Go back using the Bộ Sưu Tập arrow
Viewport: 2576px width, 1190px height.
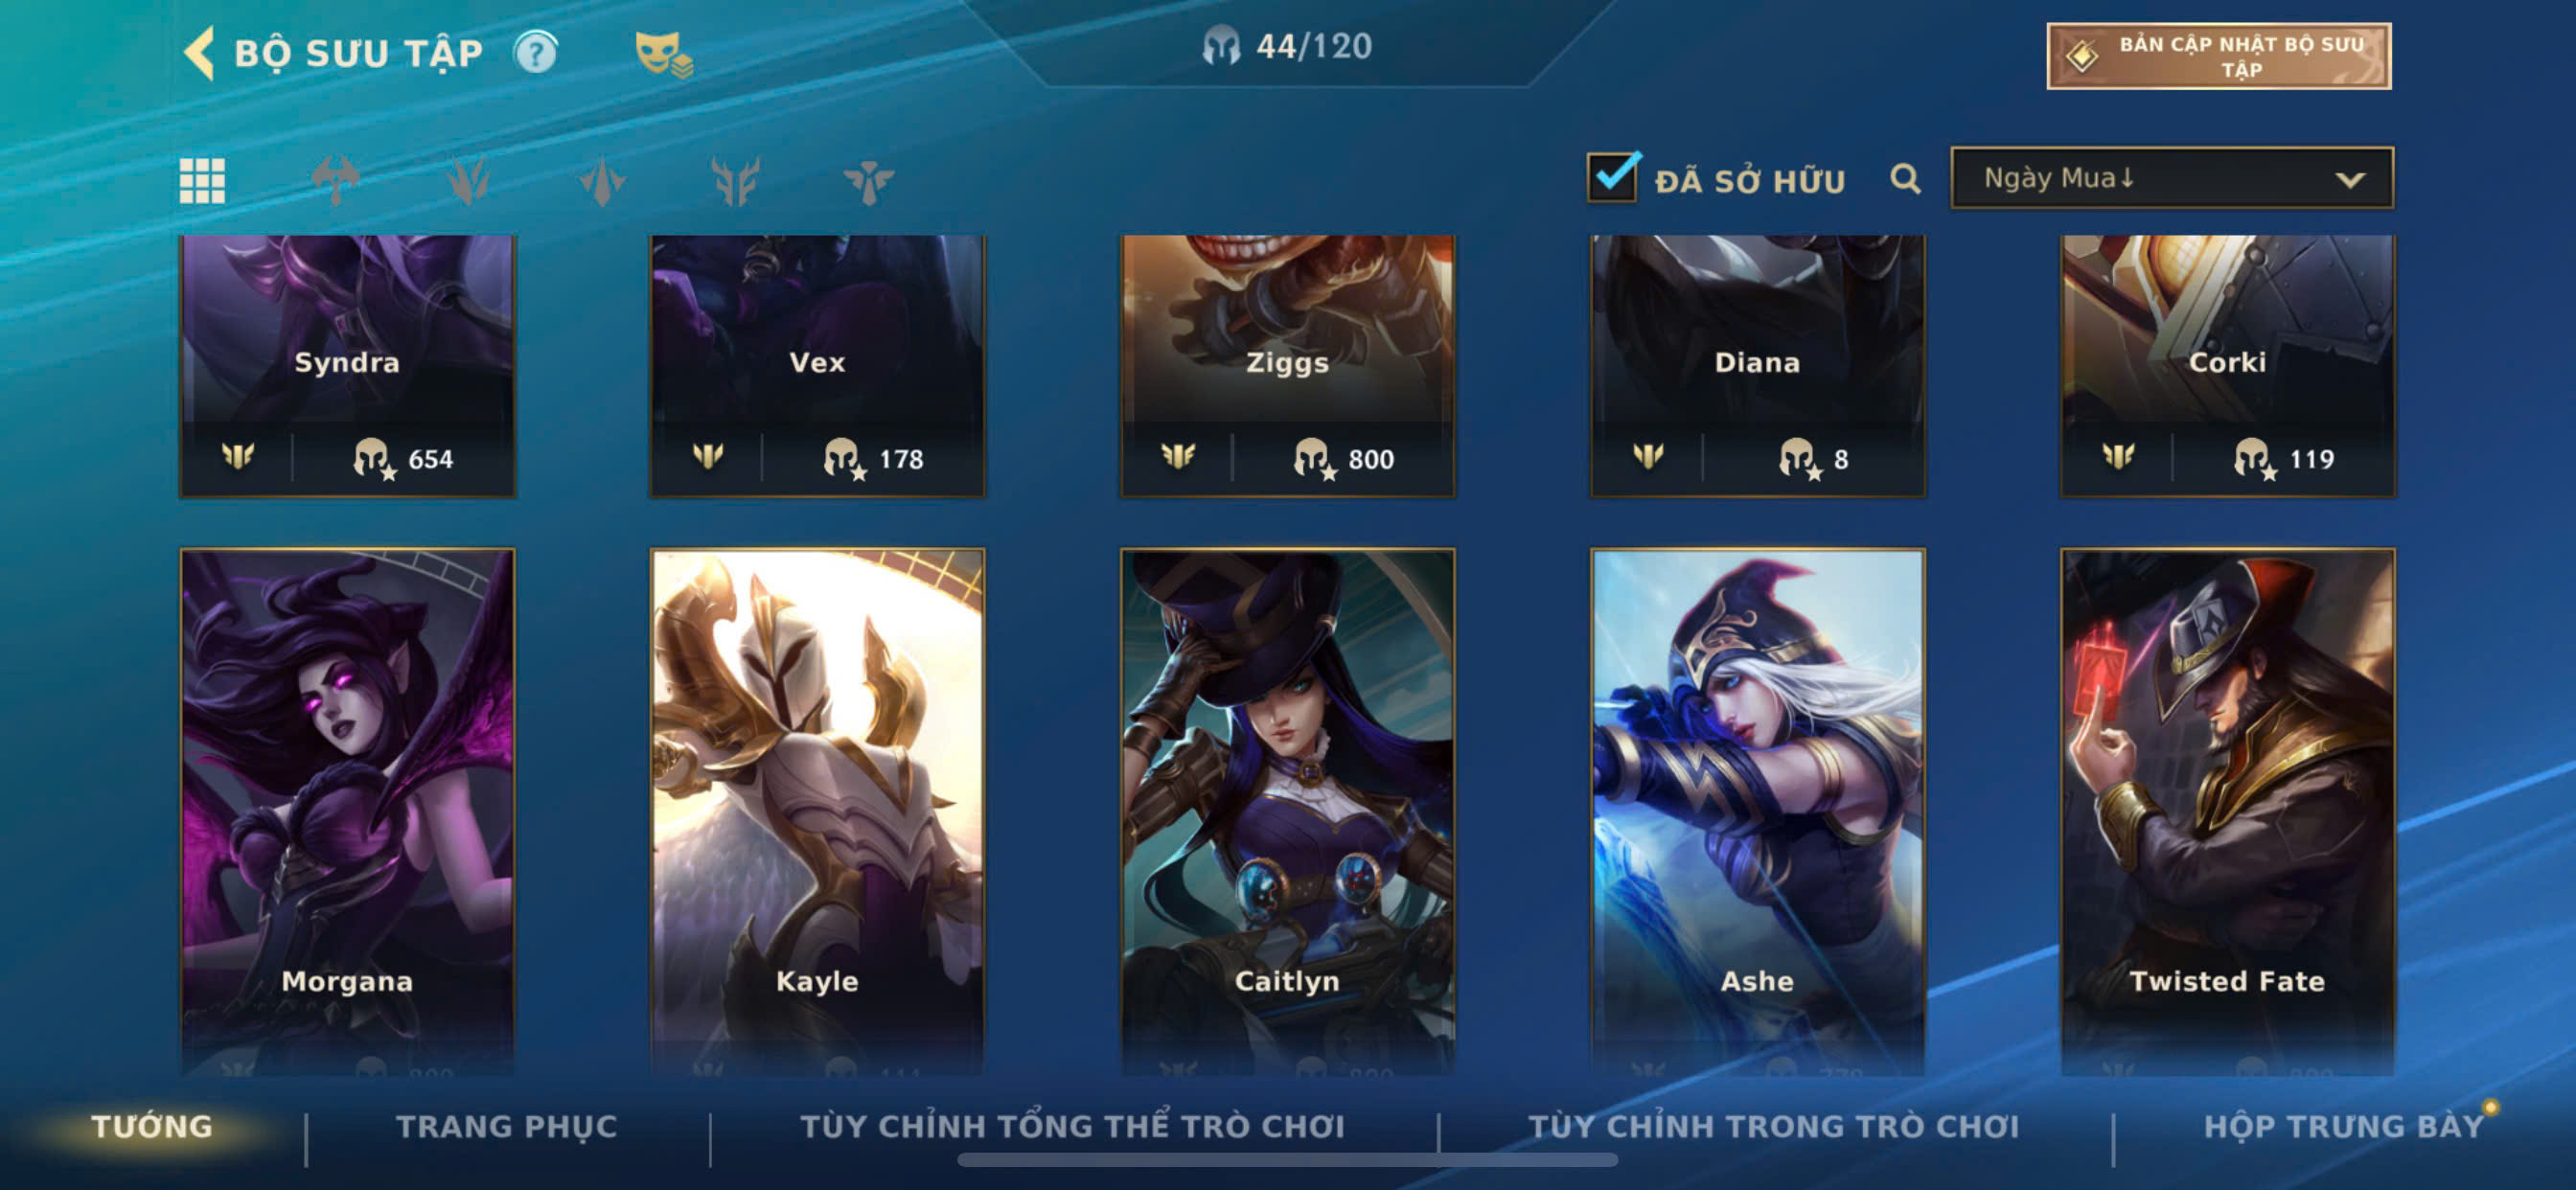(199, 52)
